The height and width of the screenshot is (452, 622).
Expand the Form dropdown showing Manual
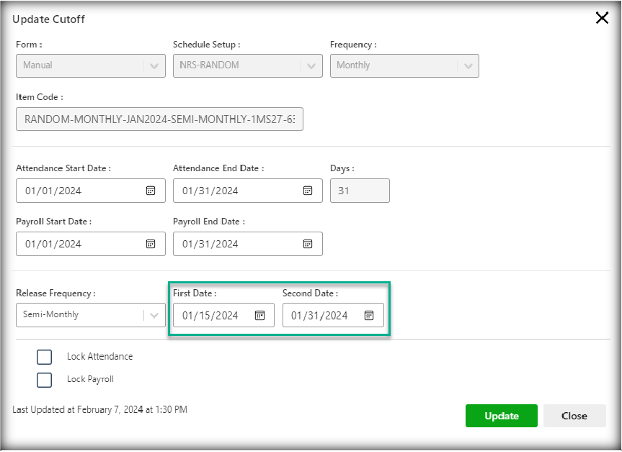pyautogui.click(x=154, y=66)
